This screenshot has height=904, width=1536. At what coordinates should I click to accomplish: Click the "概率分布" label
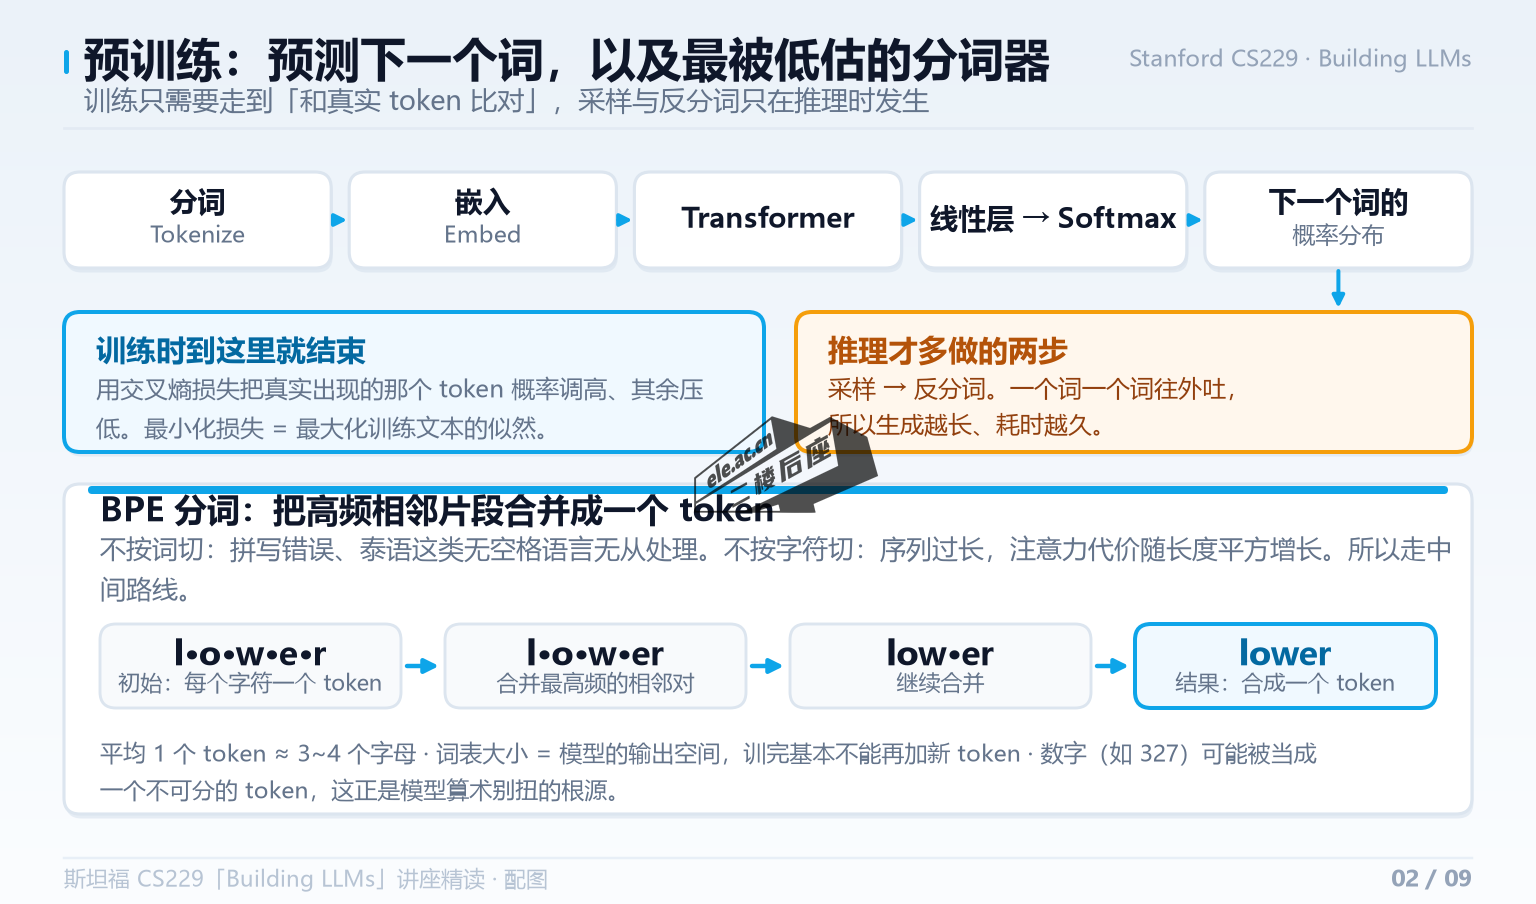point(1338,235)
